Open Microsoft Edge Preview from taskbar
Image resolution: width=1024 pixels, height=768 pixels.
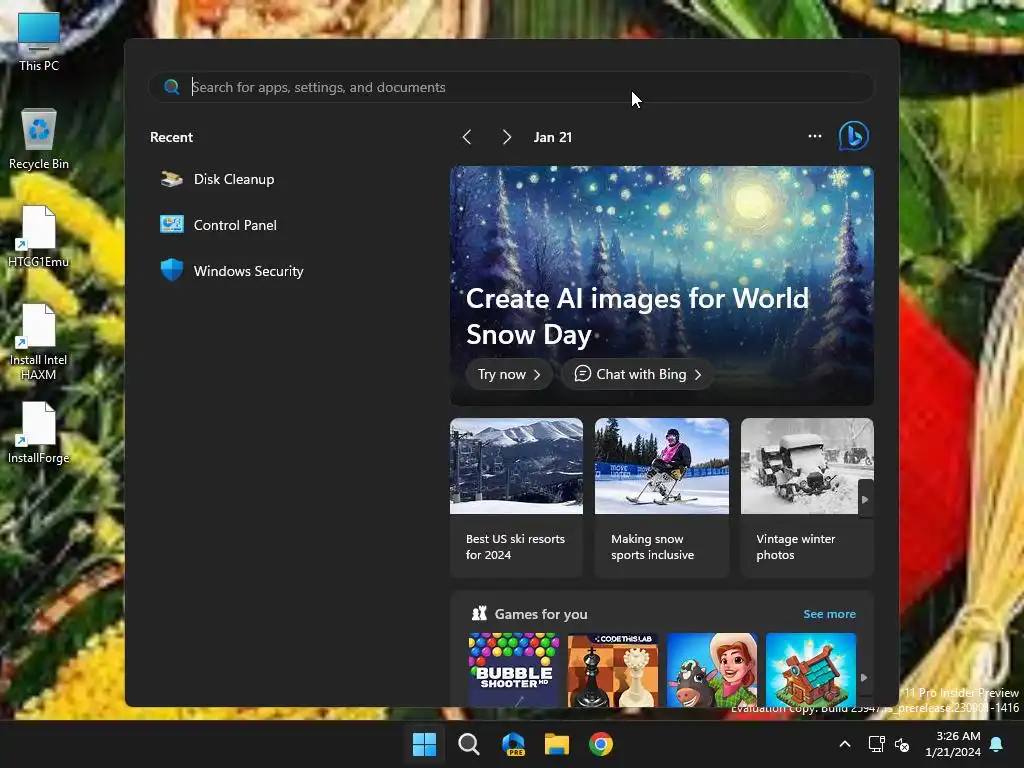point(513,744)
